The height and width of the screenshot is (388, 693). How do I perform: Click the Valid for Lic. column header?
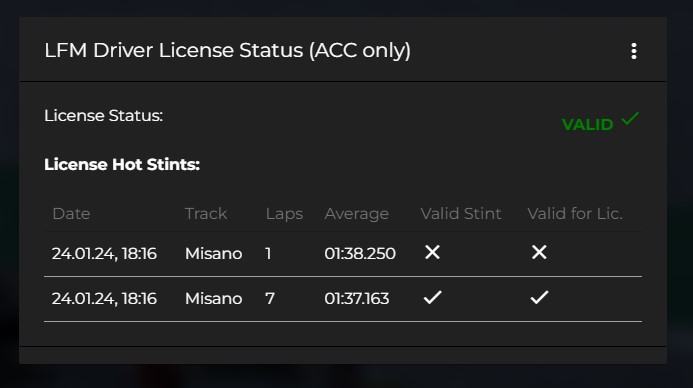click(575, 214)
